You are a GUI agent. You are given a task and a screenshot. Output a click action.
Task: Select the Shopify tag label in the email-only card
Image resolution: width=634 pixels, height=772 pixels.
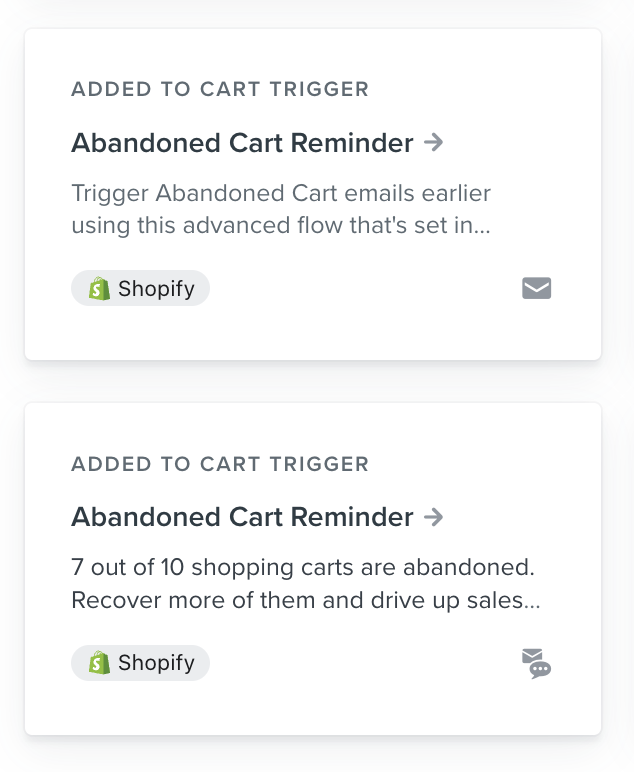click(156, 289)
